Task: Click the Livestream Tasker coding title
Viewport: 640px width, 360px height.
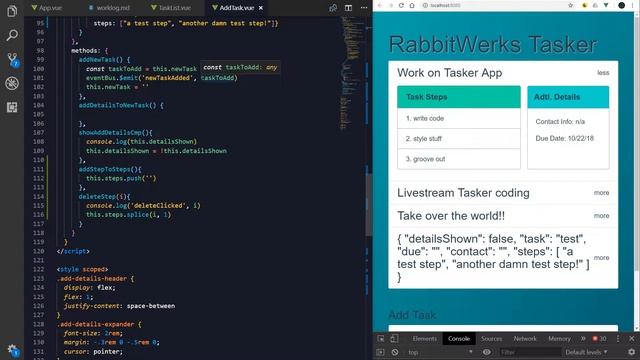Action: pyautogui.click(x=463, y=193)
